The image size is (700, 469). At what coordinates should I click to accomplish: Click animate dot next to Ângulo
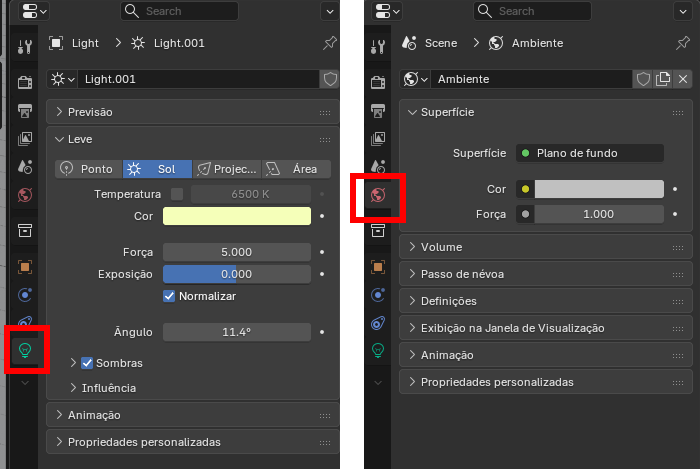(x=322, y=332)
